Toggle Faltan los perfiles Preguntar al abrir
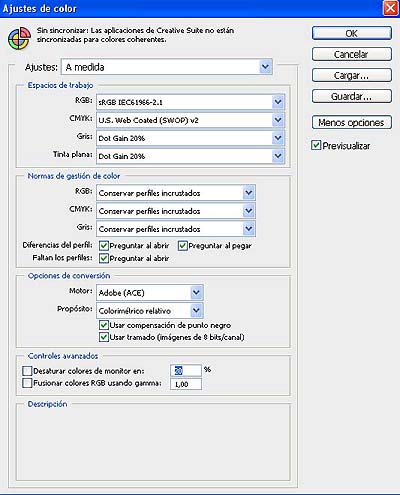Screen dimensions: 400x495 [x=104, y=258]
